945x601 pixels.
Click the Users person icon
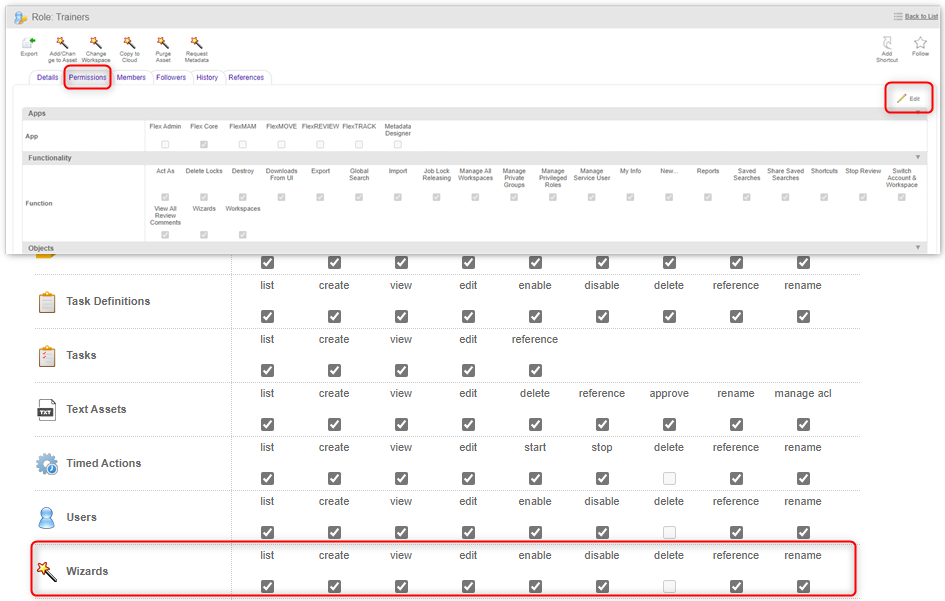(46, 518)
